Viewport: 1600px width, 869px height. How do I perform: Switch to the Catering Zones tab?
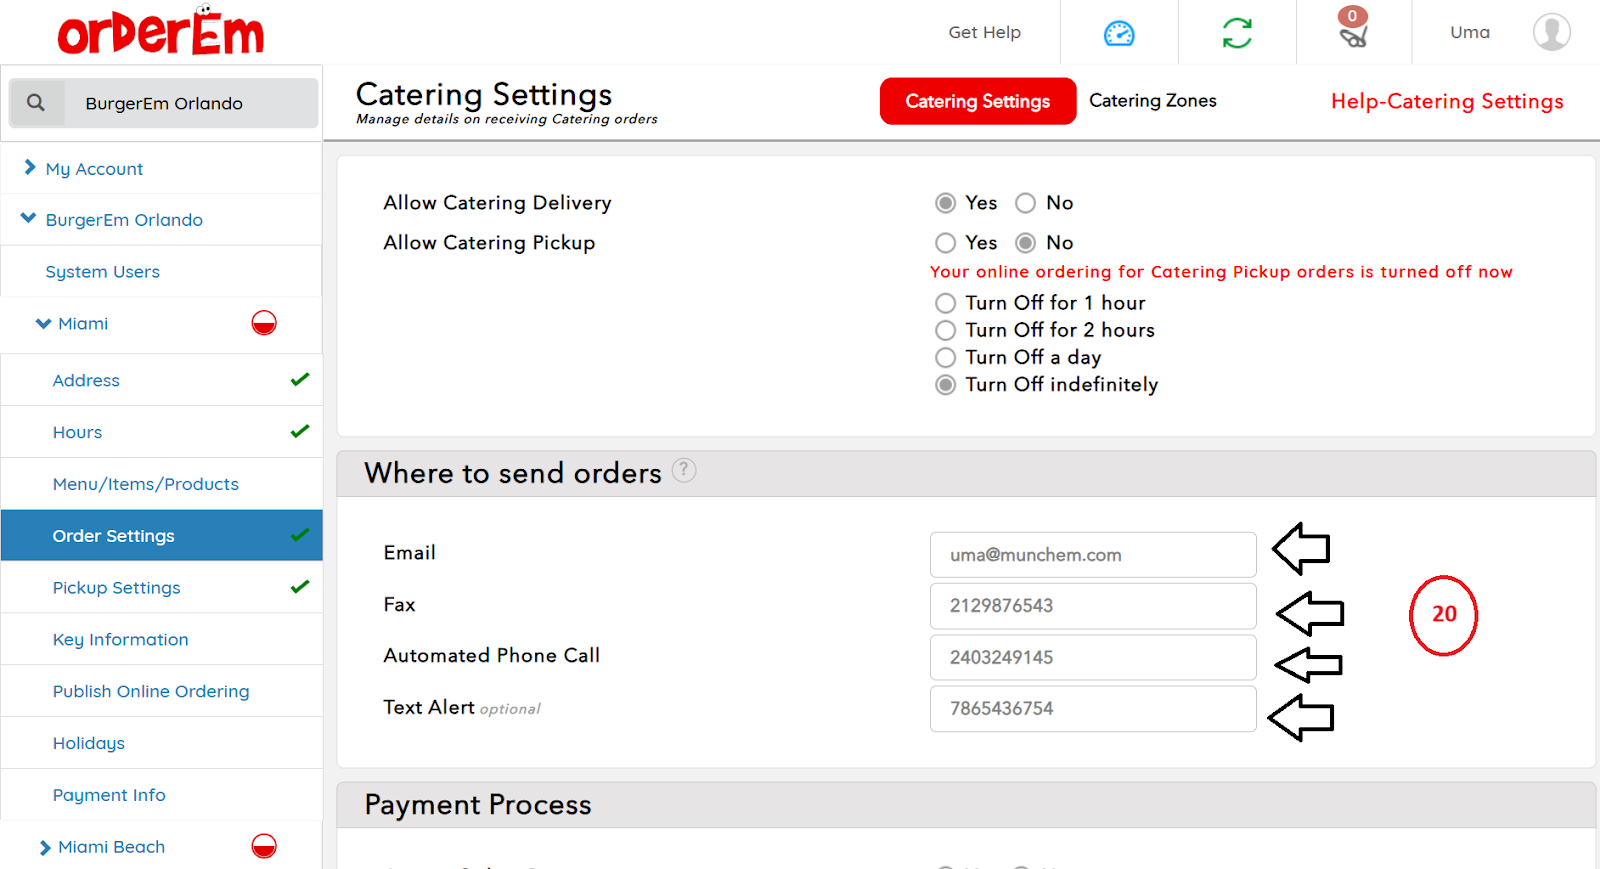click(x=1152, y=101)
